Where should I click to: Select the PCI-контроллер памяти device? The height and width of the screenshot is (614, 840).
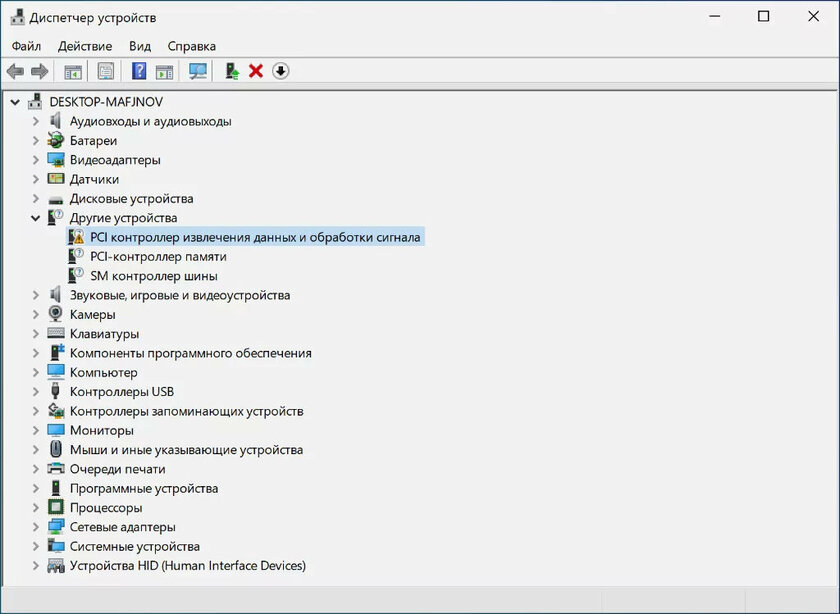point(158,256)
